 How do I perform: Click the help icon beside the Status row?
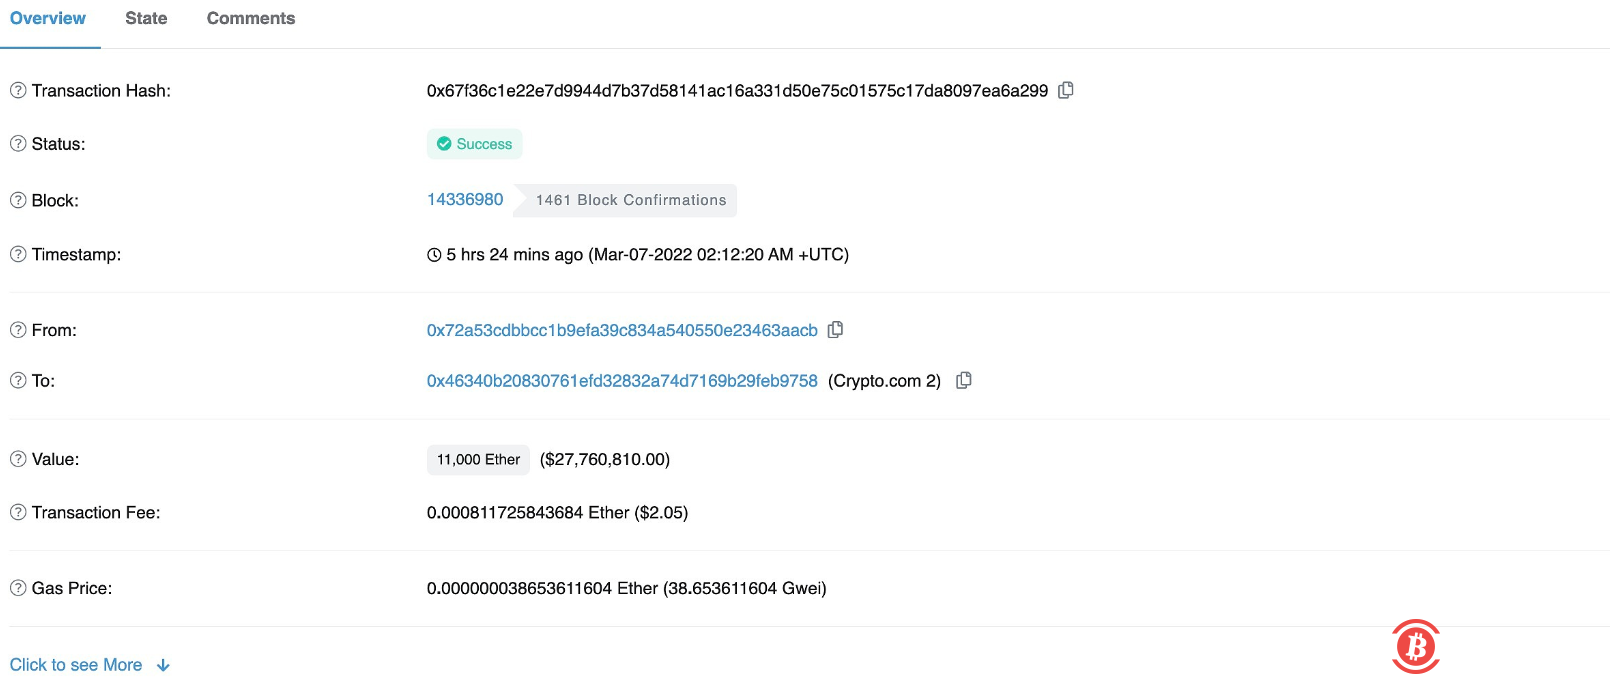16,143
